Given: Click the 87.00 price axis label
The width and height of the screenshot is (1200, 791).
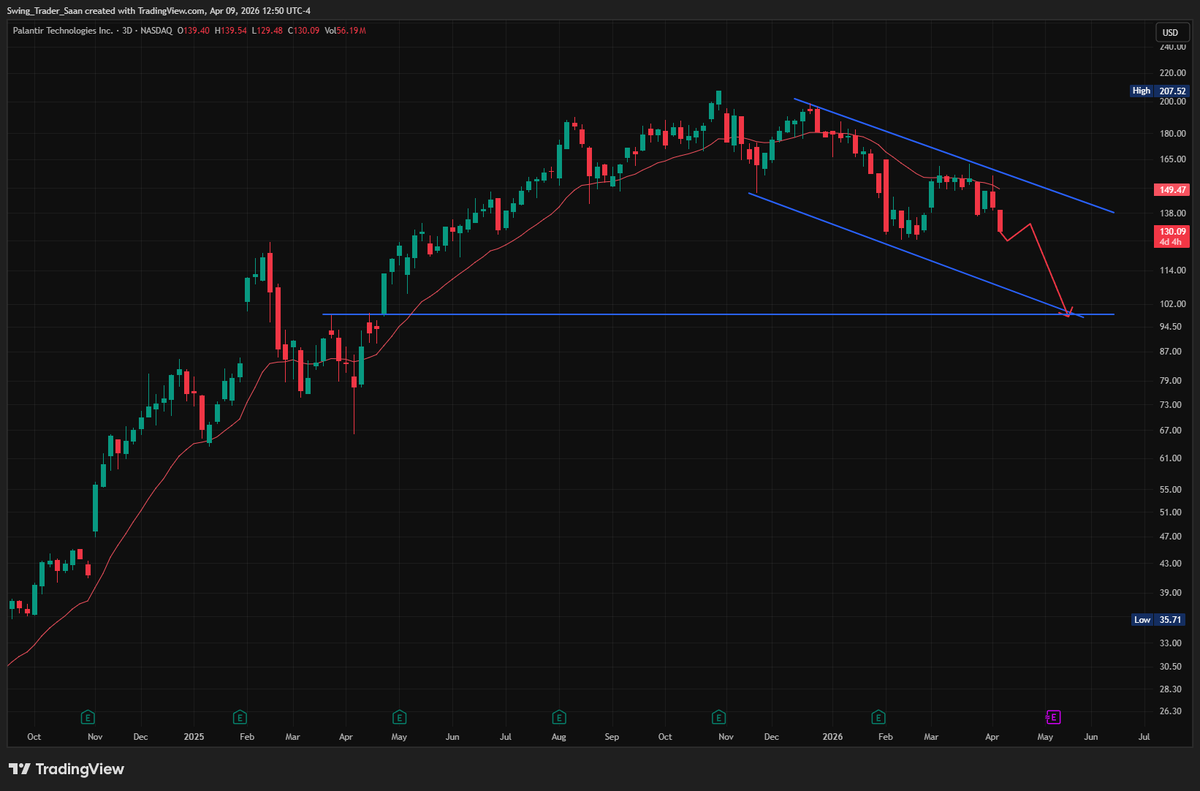Looking at the screenshot, I should pyautogui.click(x=1172, y=352).
